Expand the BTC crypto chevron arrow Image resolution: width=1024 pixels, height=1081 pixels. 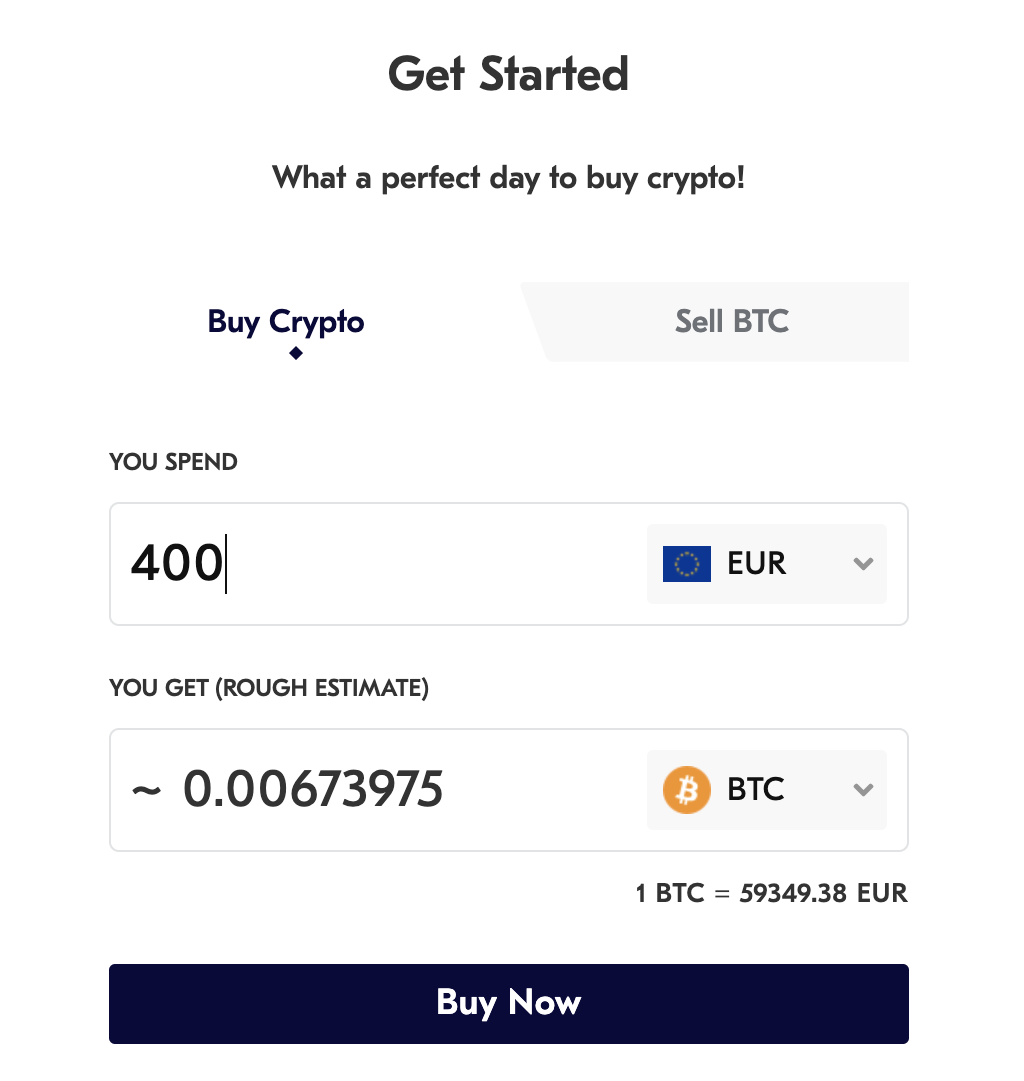[863, 790]
